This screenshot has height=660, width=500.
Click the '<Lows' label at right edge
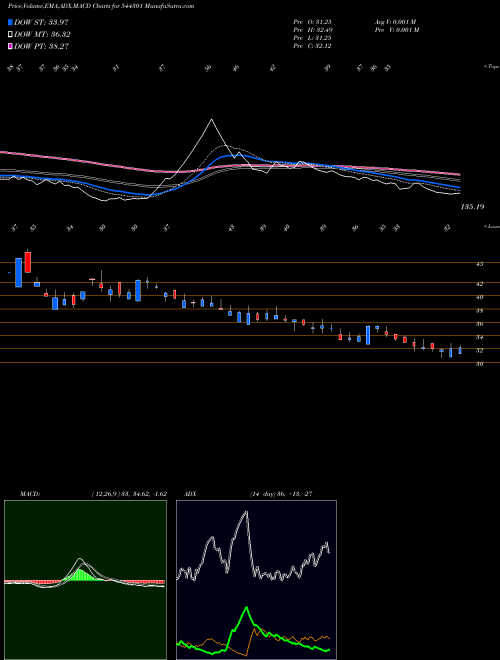coord(491,226)
